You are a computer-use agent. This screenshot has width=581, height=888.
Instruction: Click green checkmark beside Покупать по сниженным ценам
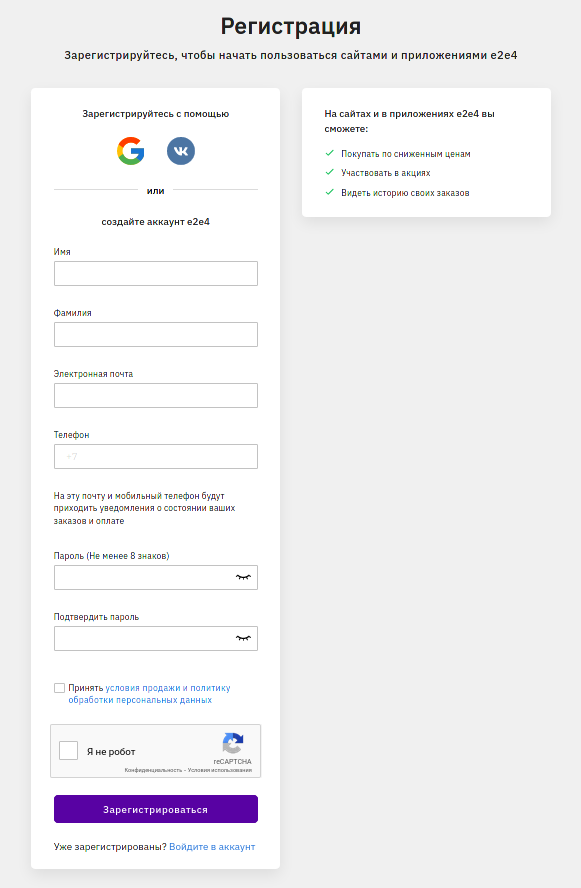(x=330, y=153)
